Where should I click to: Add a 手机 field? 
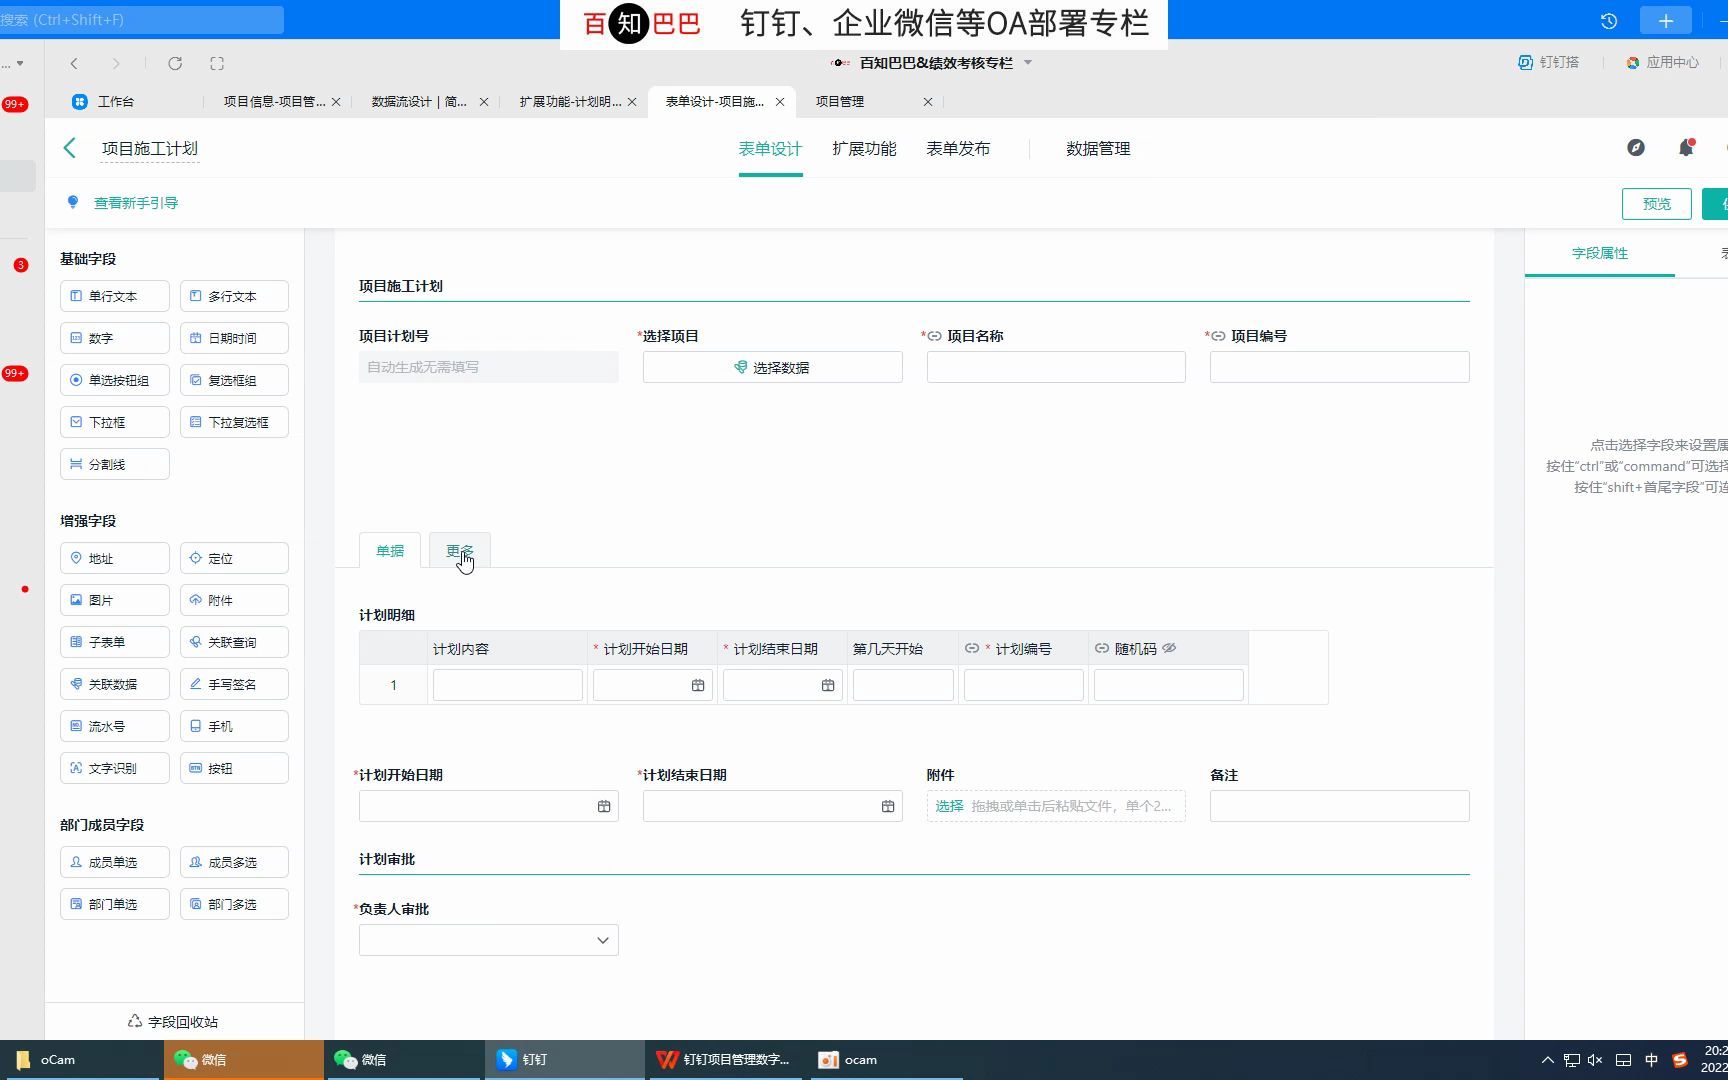[x=234, y=726]
